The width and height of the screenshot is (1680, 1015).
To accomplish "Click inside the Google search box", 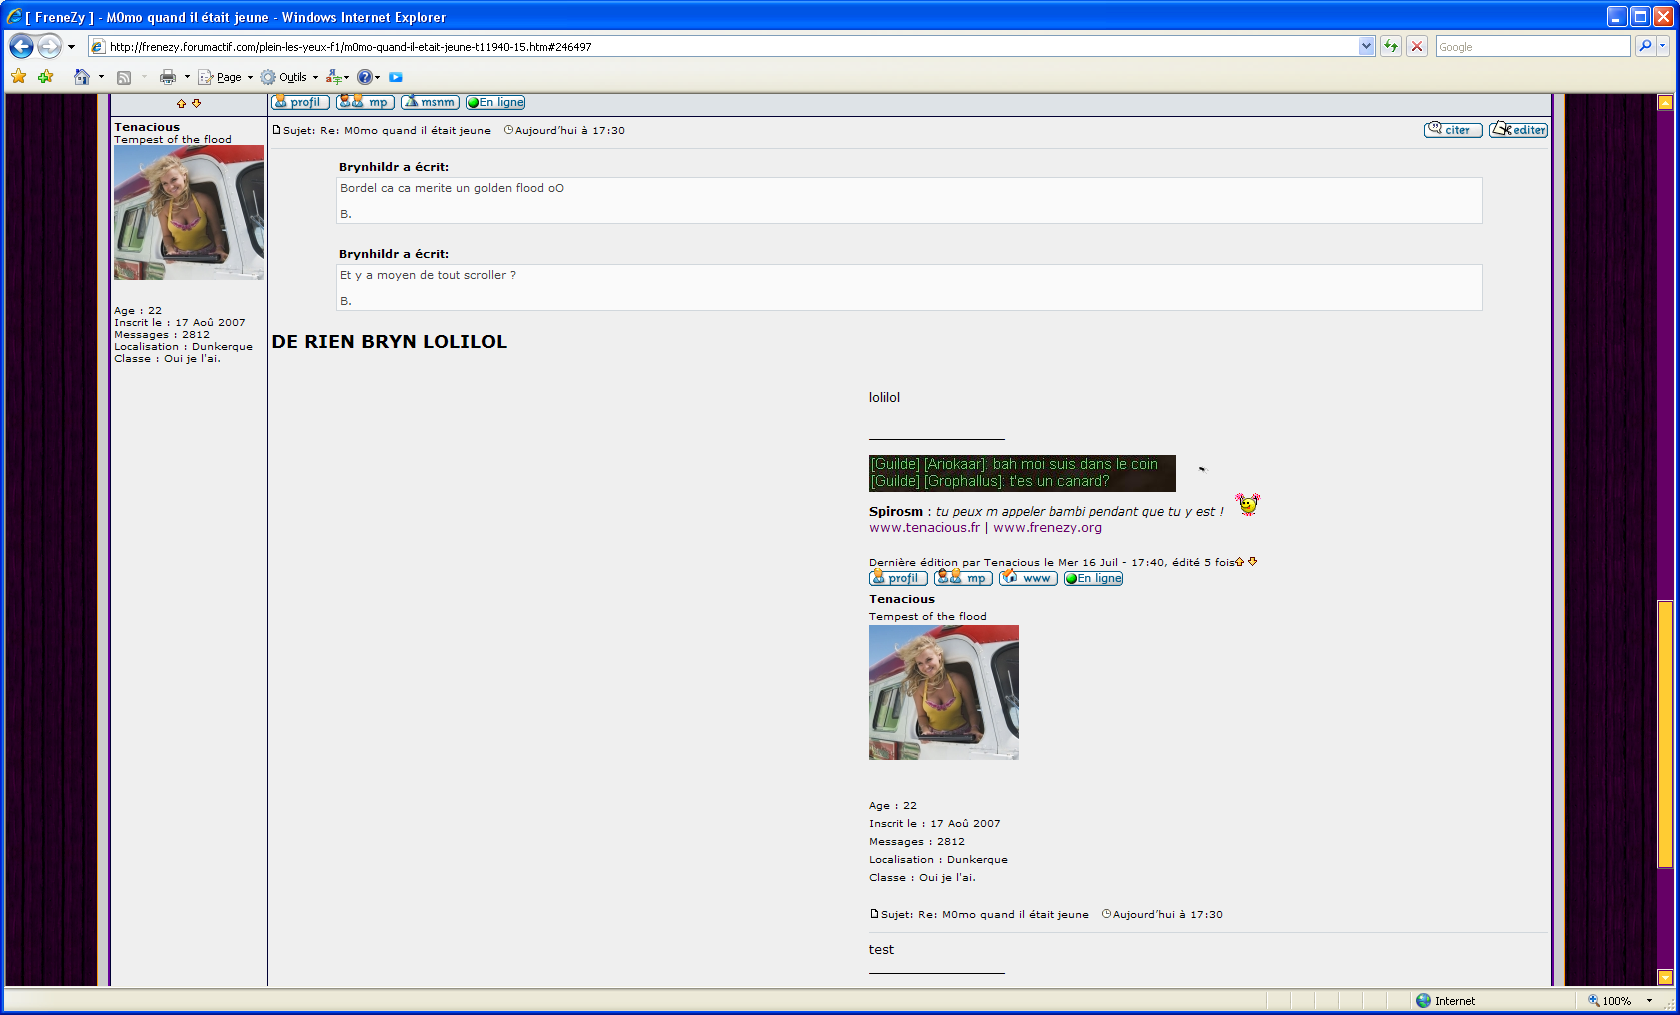I will 1531,47.
